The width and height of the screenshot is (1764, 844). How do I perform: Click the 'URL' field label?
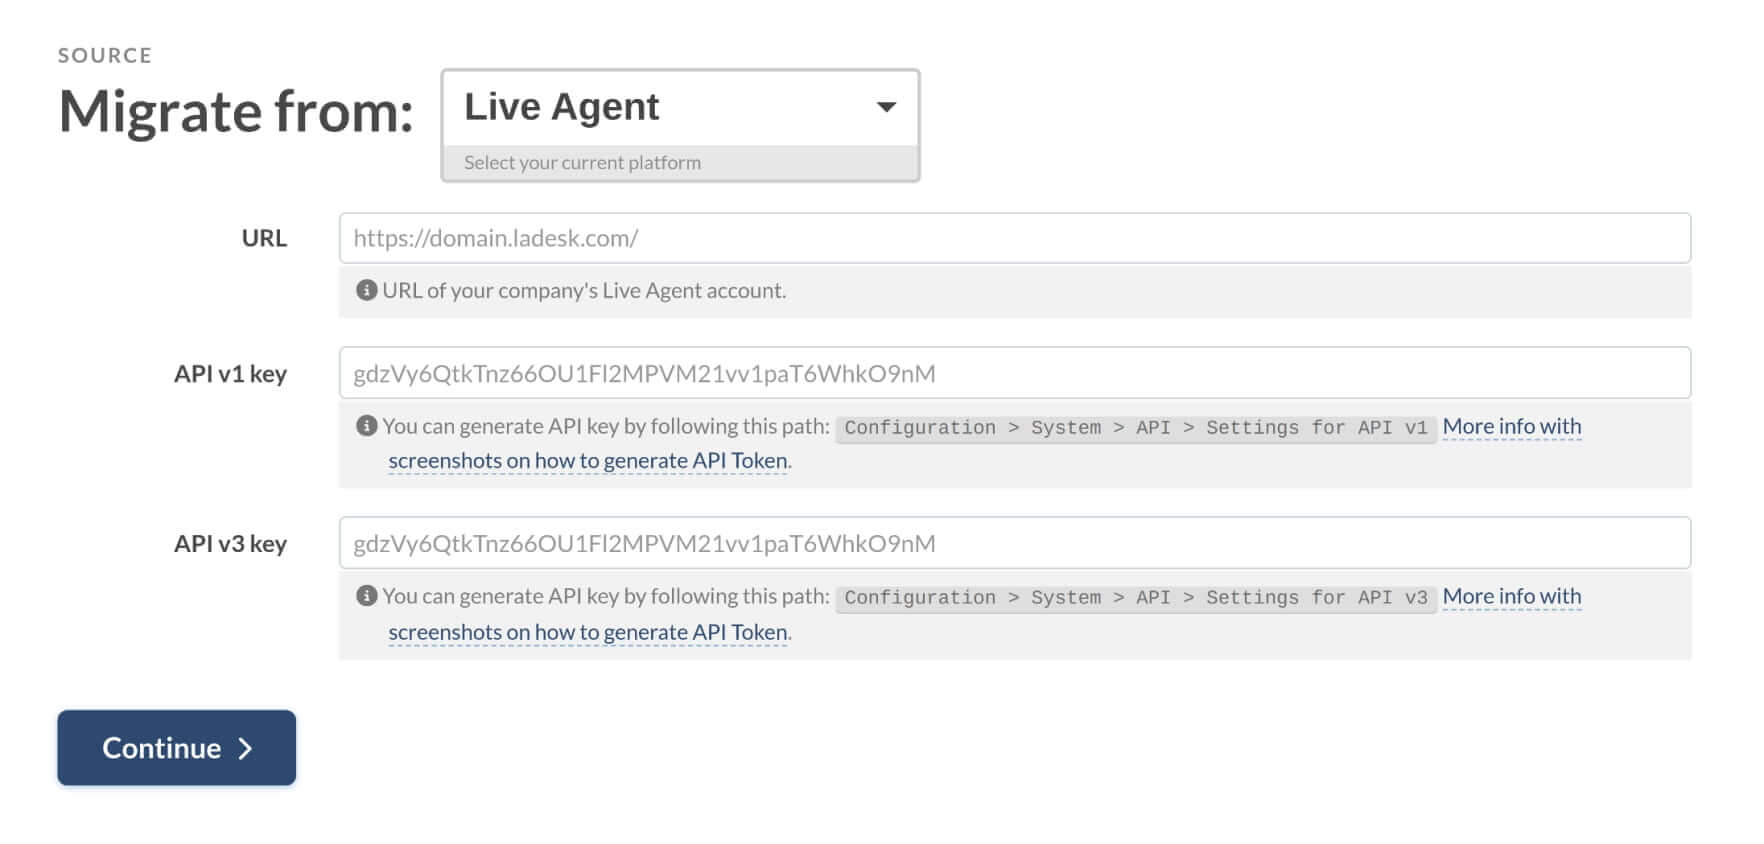pyautogui.click(x=264, y=238)
